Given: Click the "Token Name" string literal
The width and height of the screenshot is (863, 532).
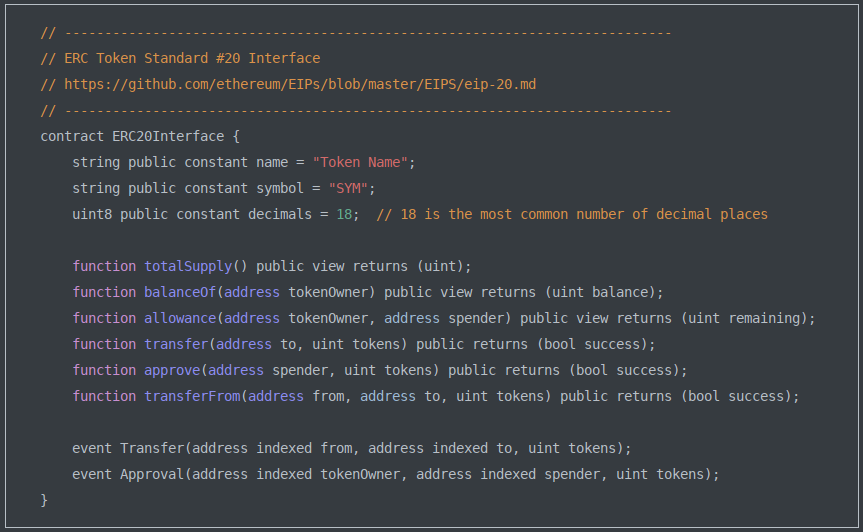Looking at the screenshot, I should pyautogui.click(x=360, y=162).
